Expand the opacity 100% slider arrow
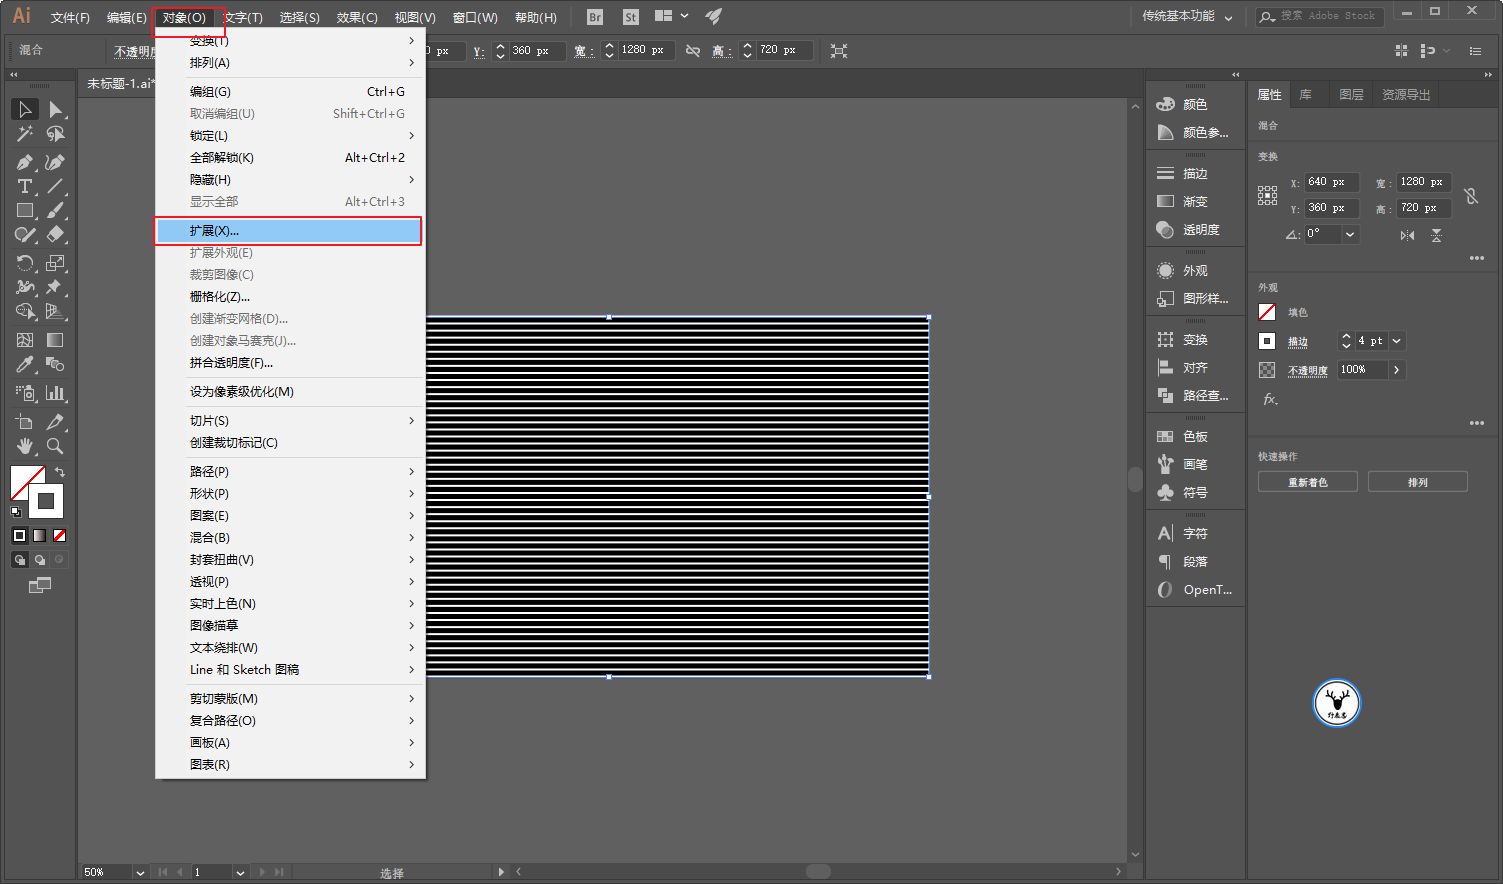The image size is (1503, 884). tap(1397, 370)
